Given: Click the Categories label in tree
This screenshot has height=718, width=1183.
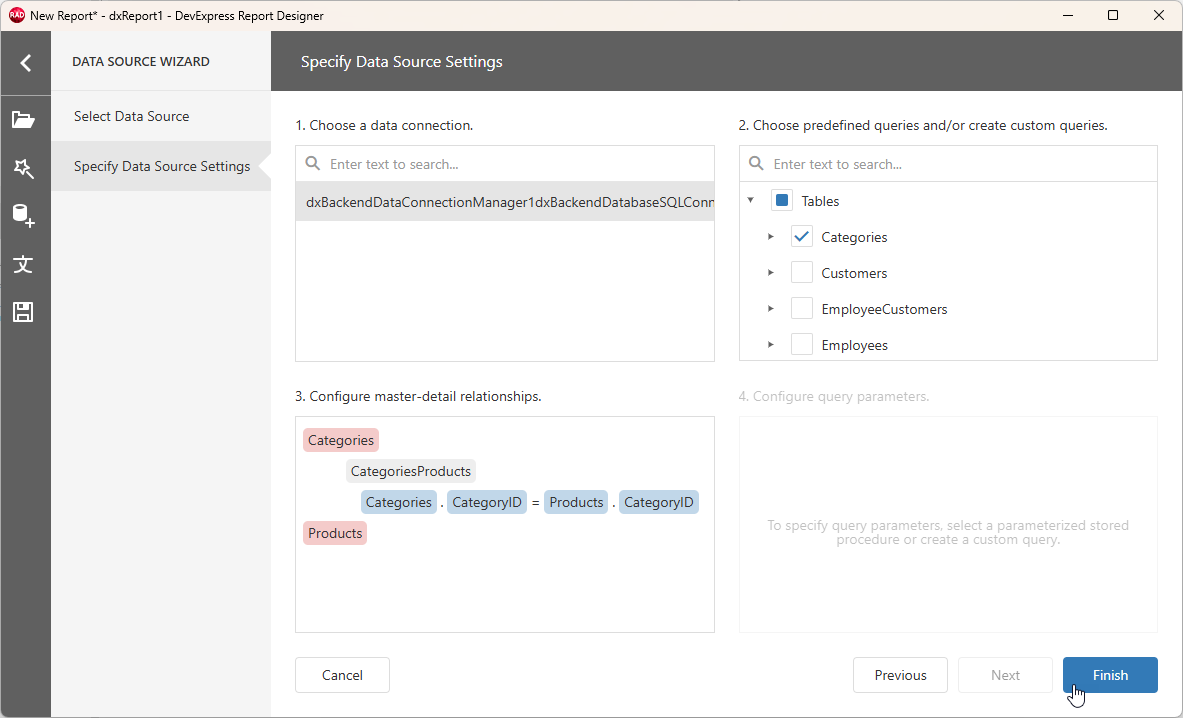Looking at the screenshot, I should coord(854,237).
